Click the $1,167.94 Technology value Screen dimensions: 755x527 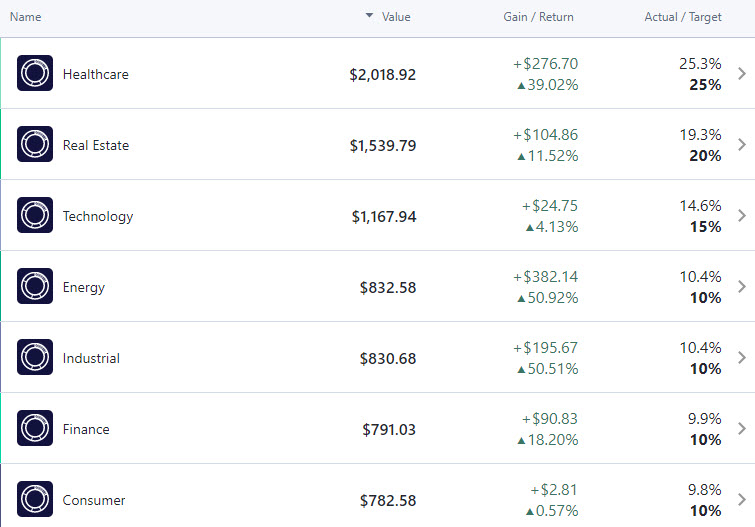coord(384,217)
